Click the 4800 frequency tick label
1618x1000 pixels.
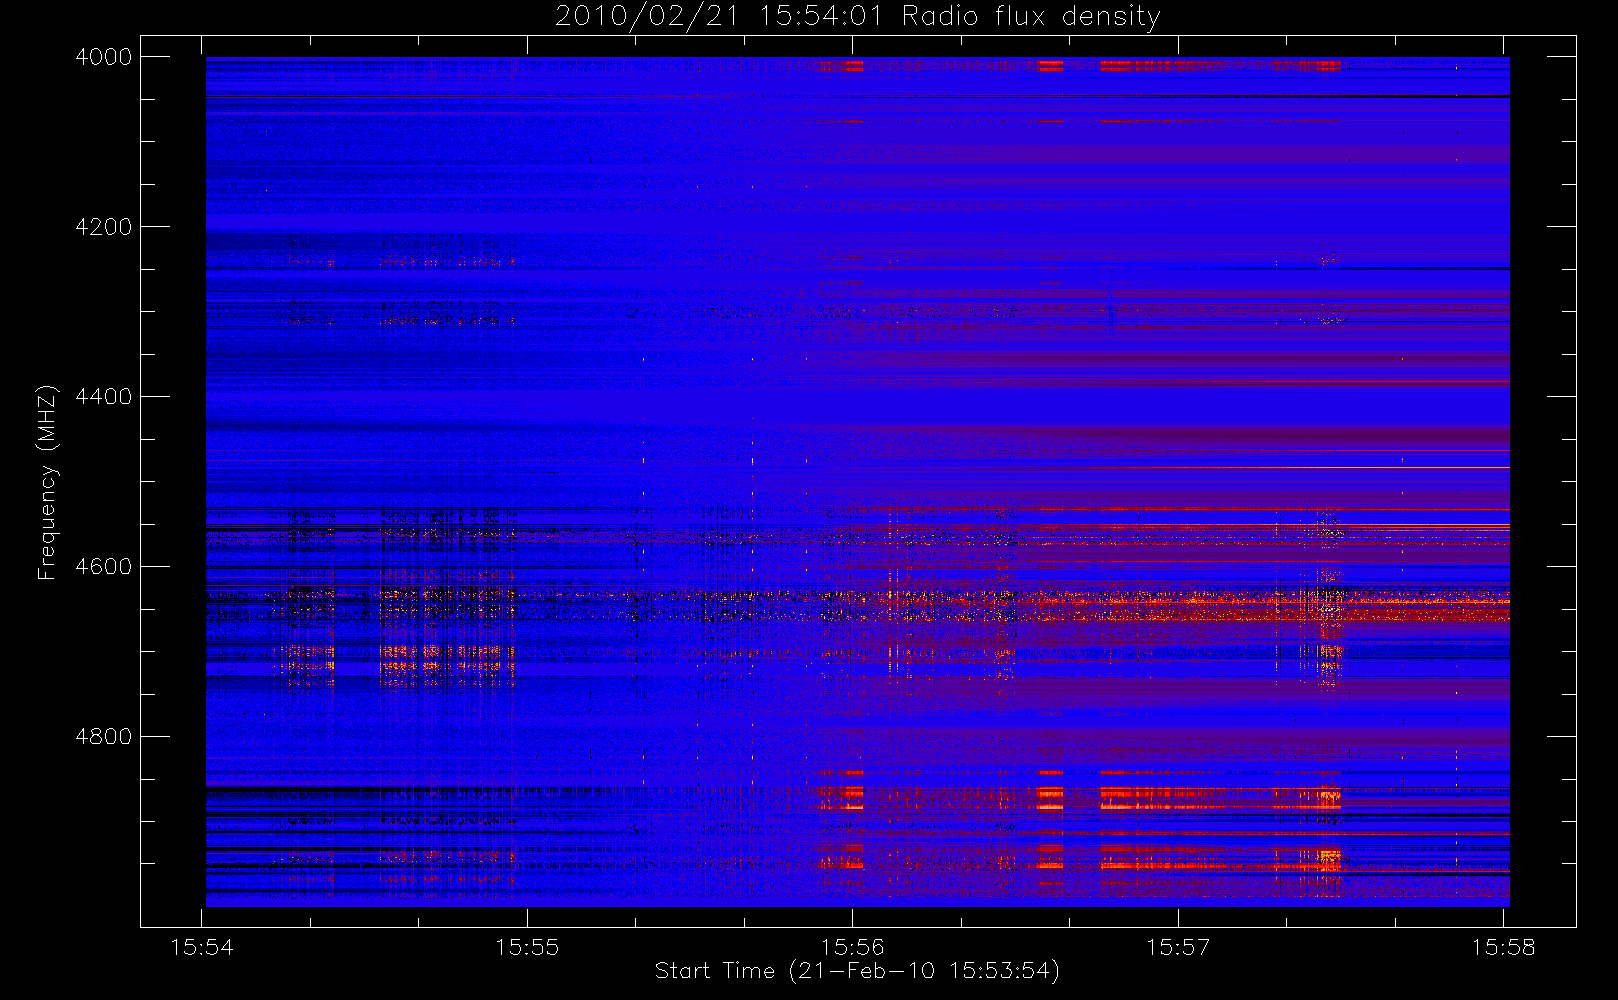104,737
